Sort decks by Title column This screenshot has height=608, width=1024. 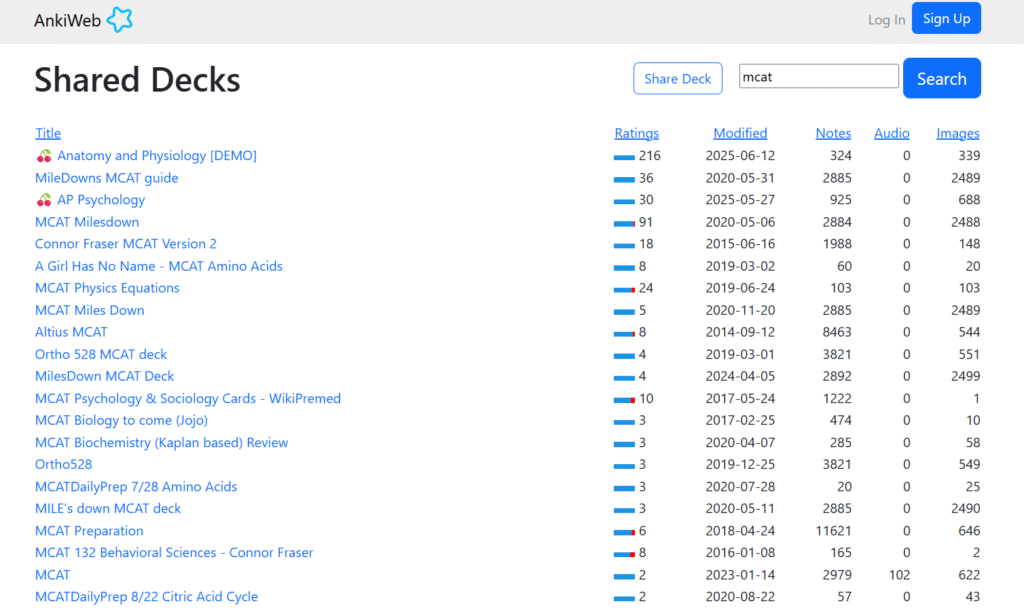pyautogui.click(x=48, y=133)
